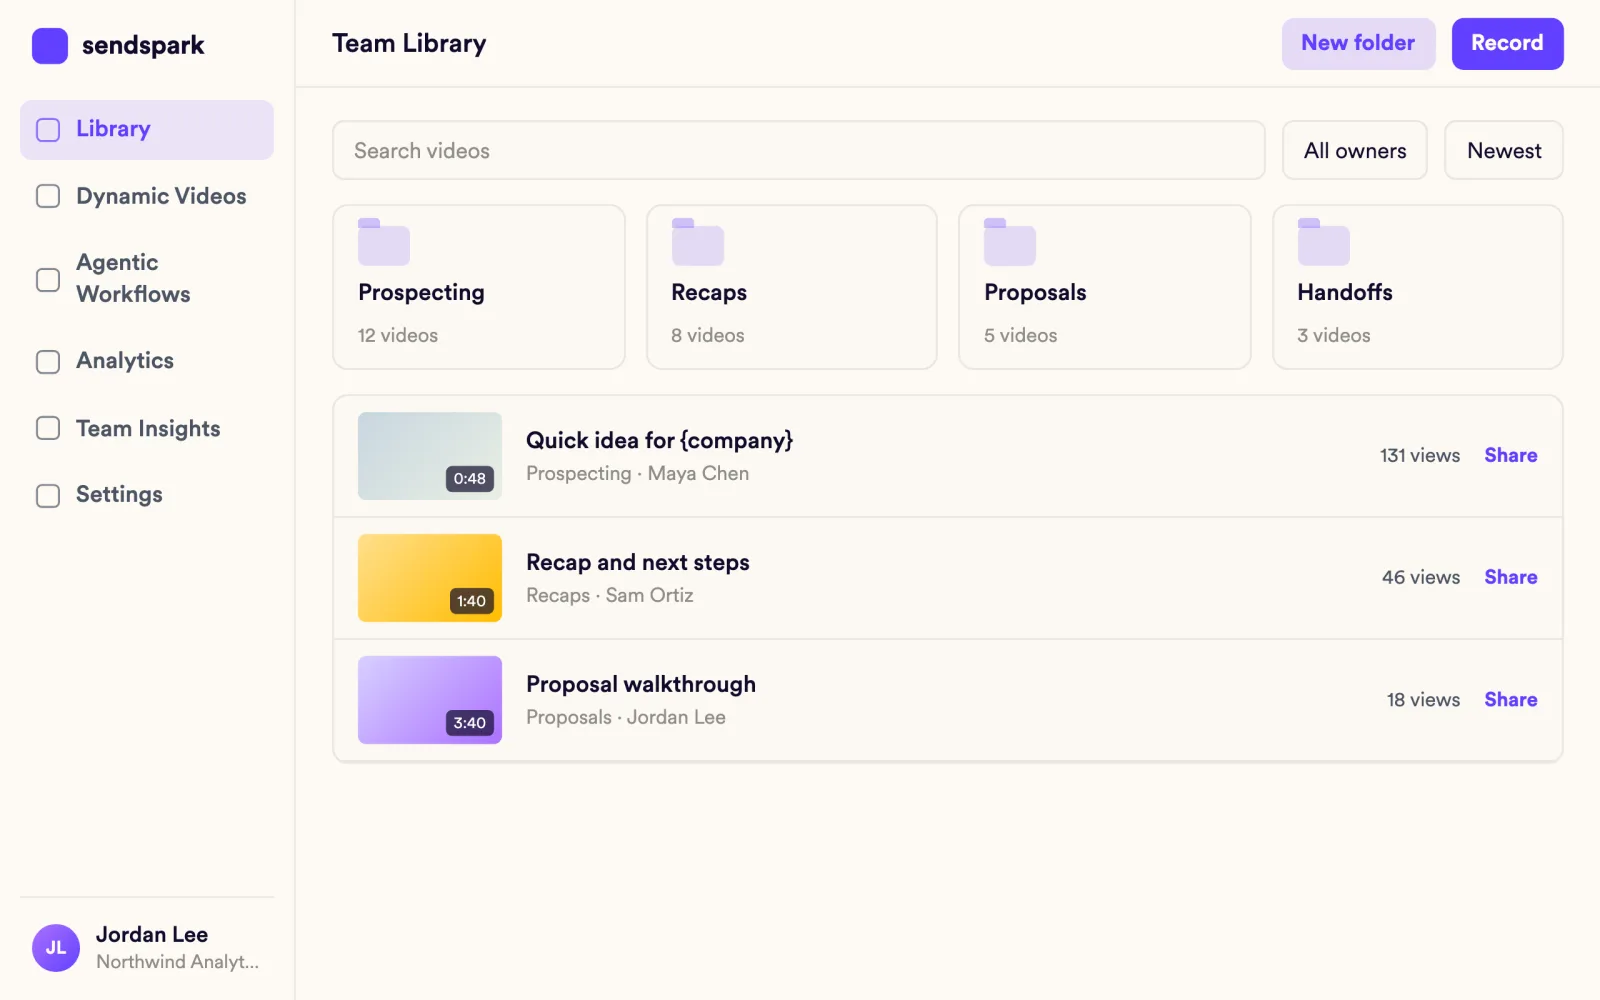Share the Recap and next steps video

point(1511,577)
